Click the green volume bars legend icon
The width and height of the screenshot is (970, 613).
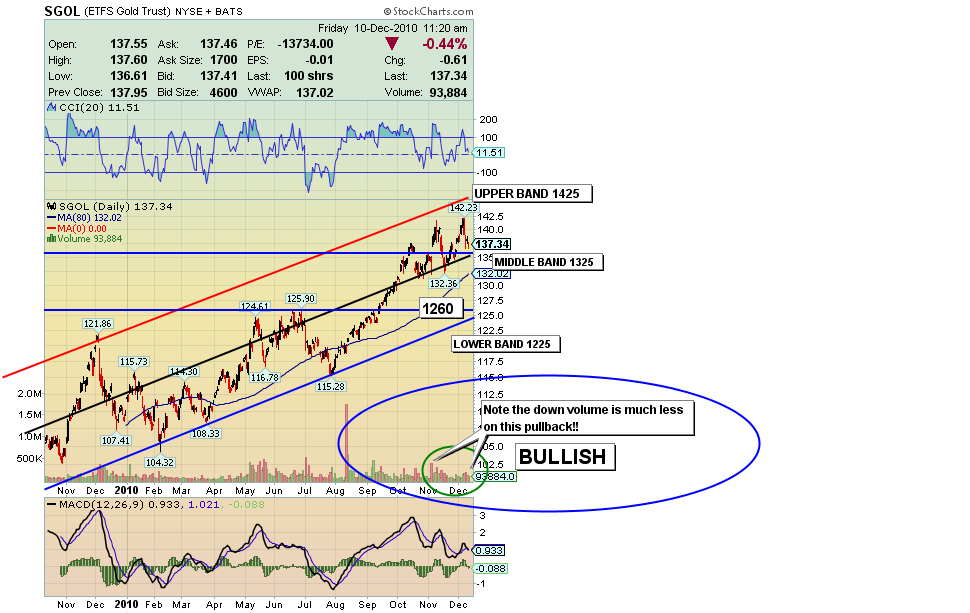pyautogui.click(x=51, y=239)
